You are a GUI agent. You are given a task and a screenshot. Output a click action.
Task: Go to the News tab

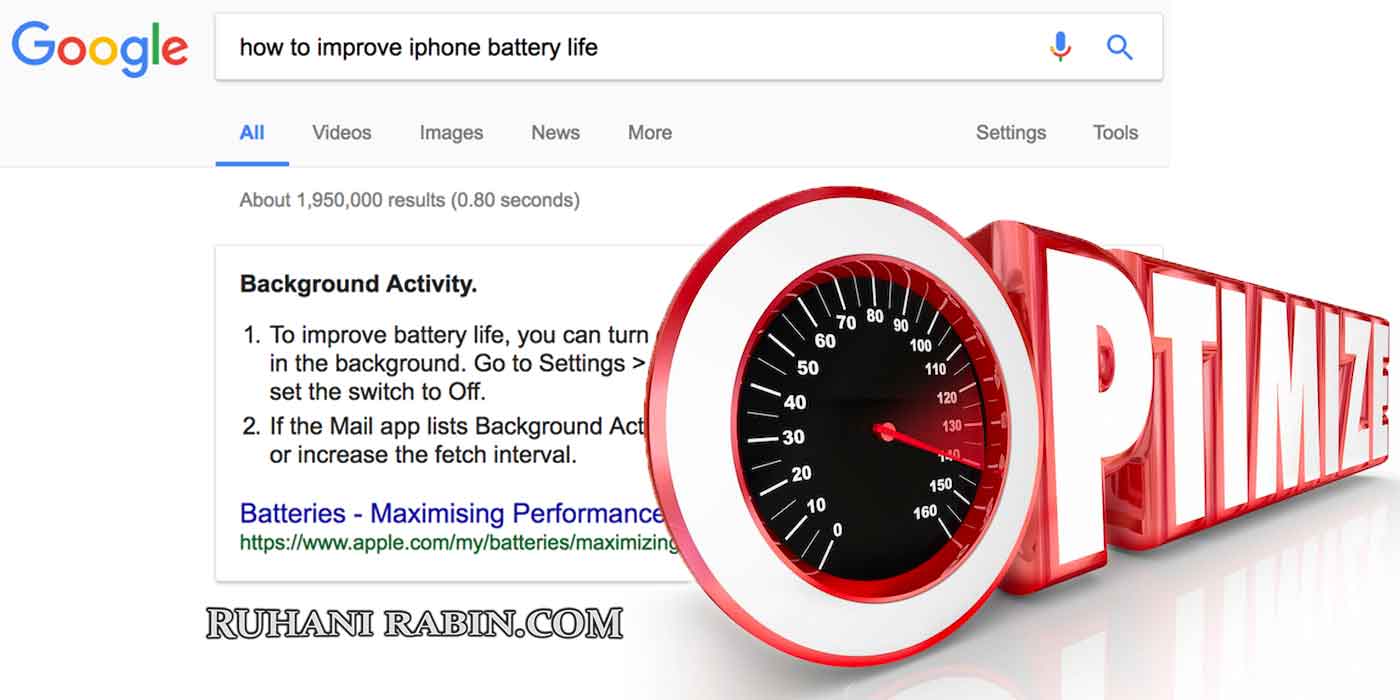(555, 133)
